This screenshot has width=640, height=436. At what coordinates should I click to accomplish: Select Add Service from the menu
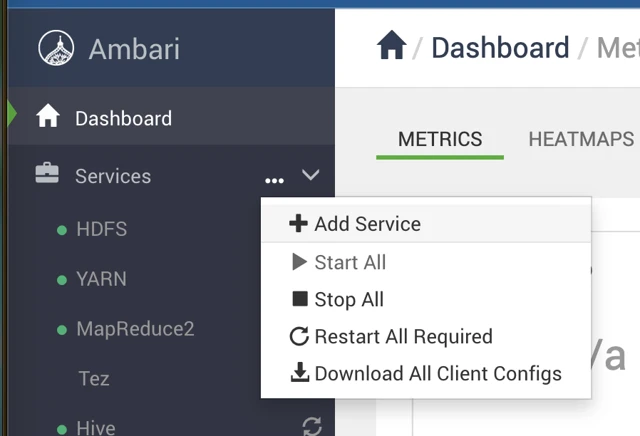point(426,224)
